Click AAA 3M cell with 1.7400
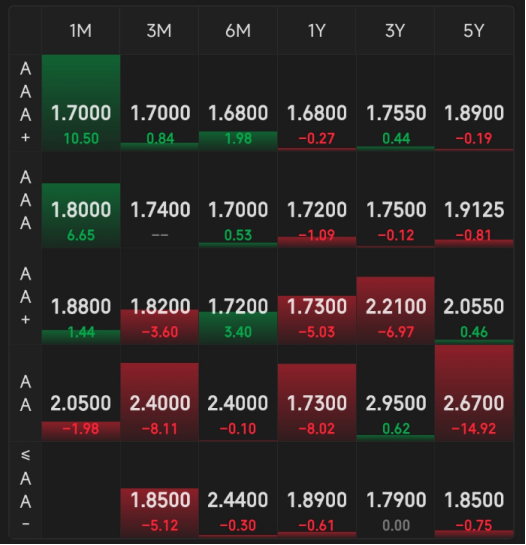 160,200
